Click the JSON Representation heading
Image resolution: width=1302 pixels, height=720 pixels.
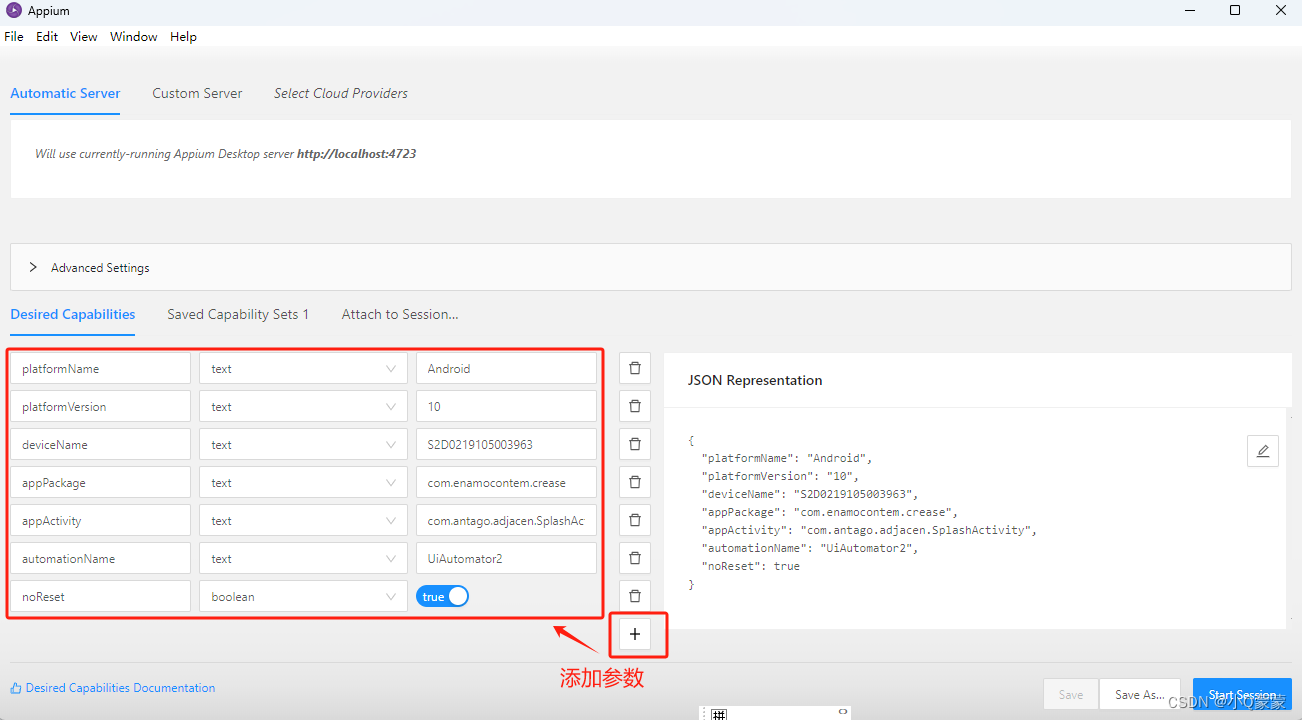pyautogui.click(x=755, y=380)
